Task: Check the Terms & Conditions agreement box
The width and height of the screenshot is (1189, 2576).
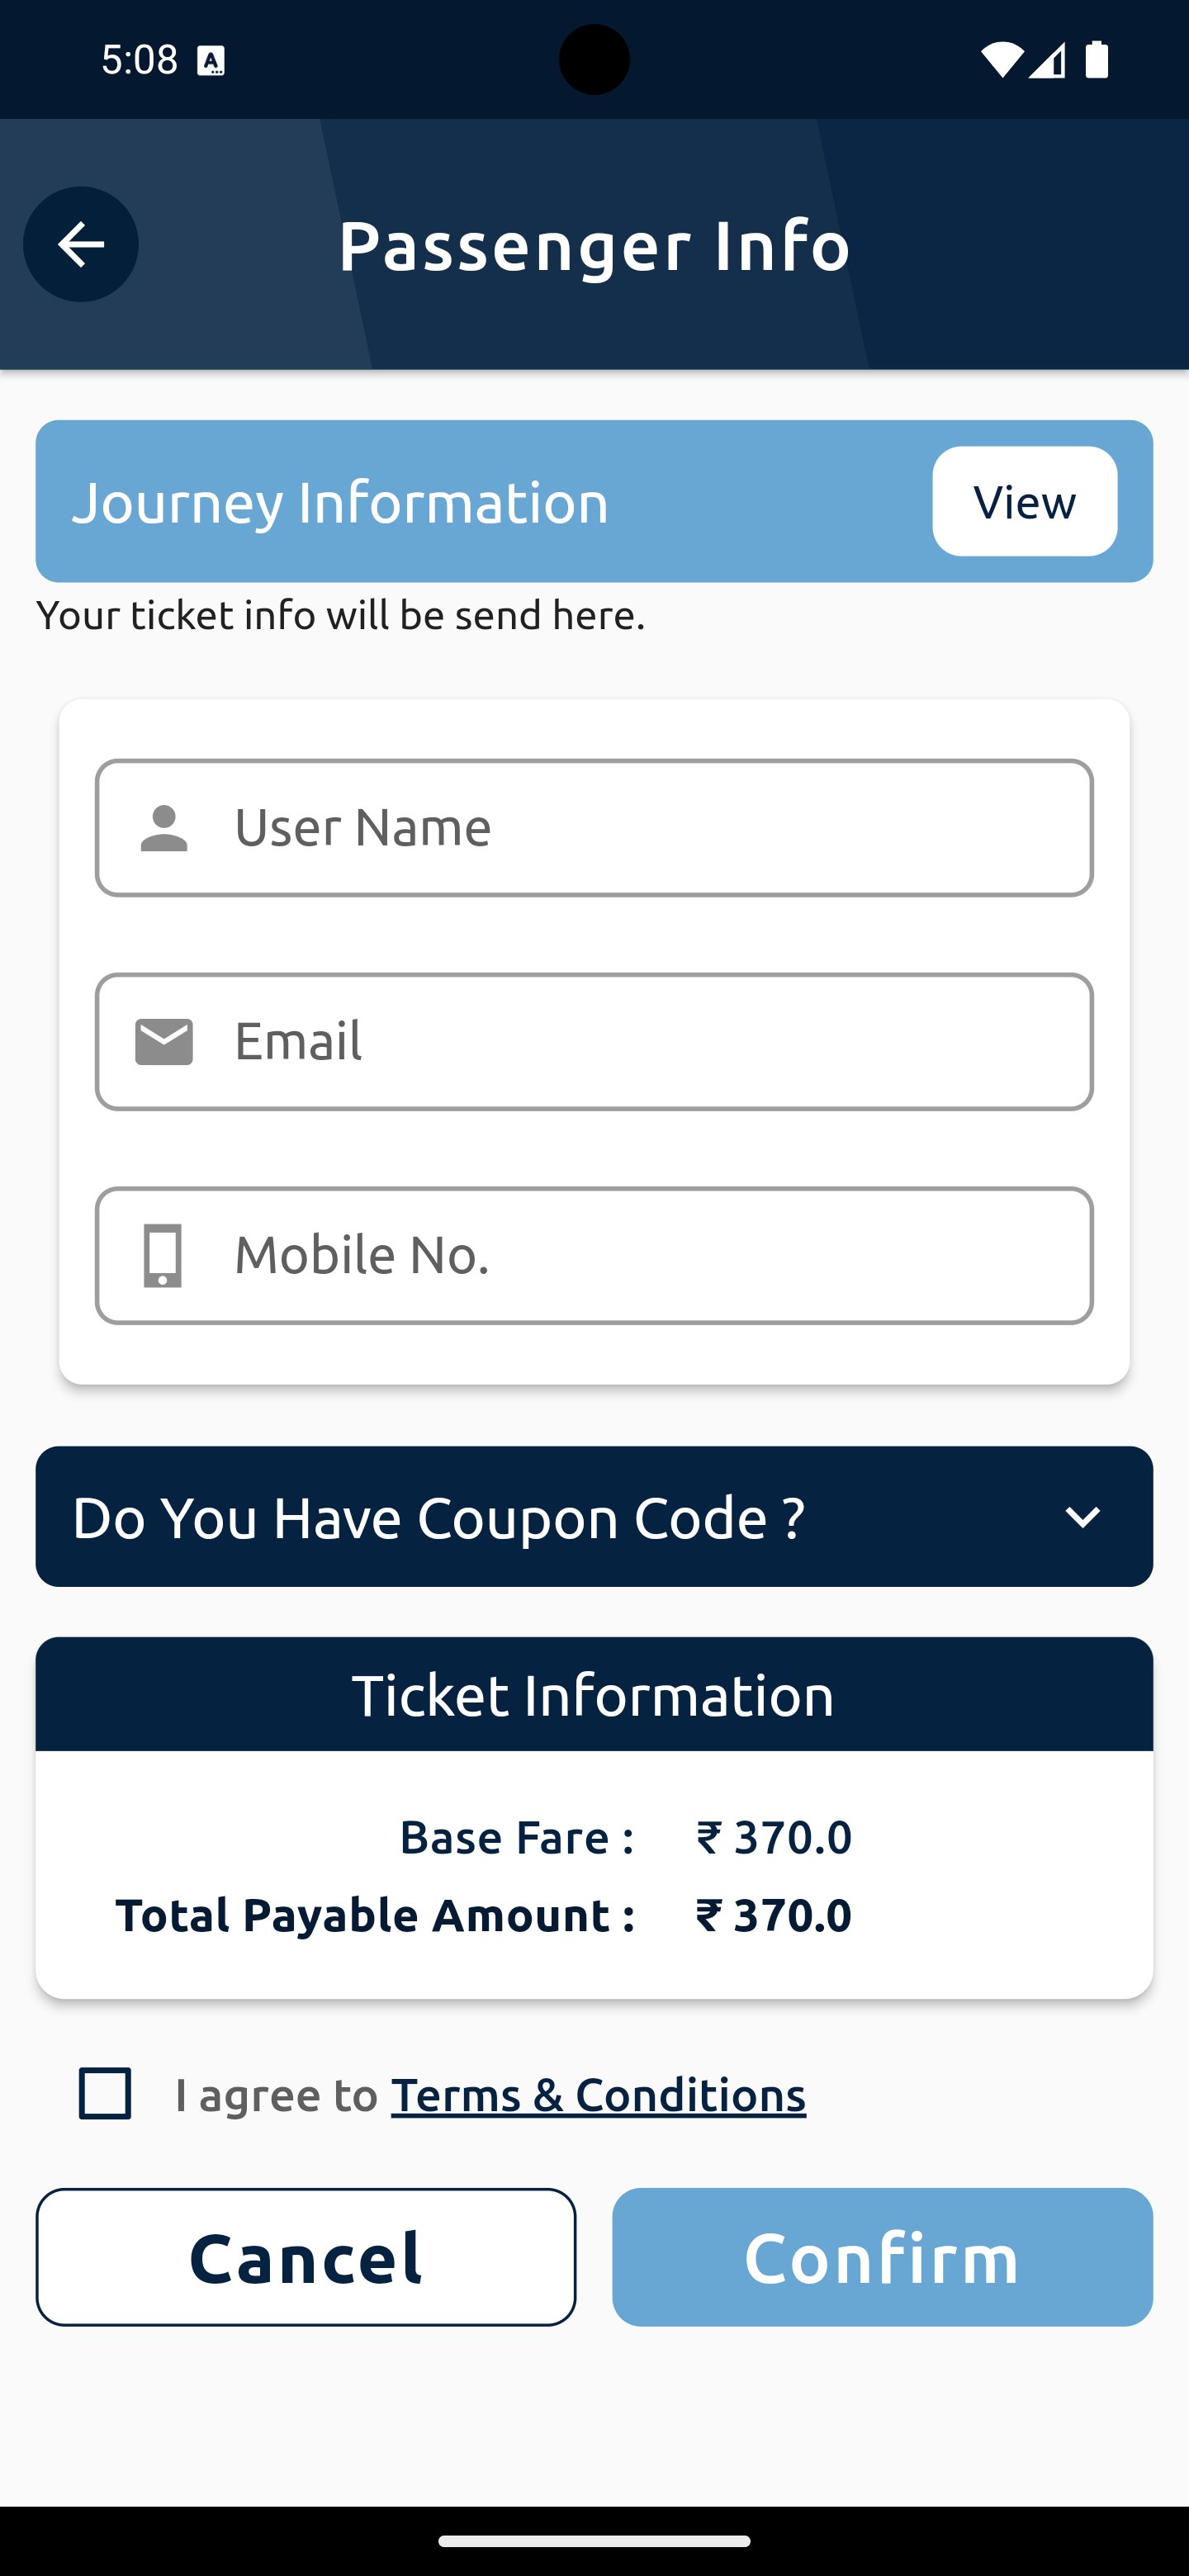Action: pos(105,2093)
